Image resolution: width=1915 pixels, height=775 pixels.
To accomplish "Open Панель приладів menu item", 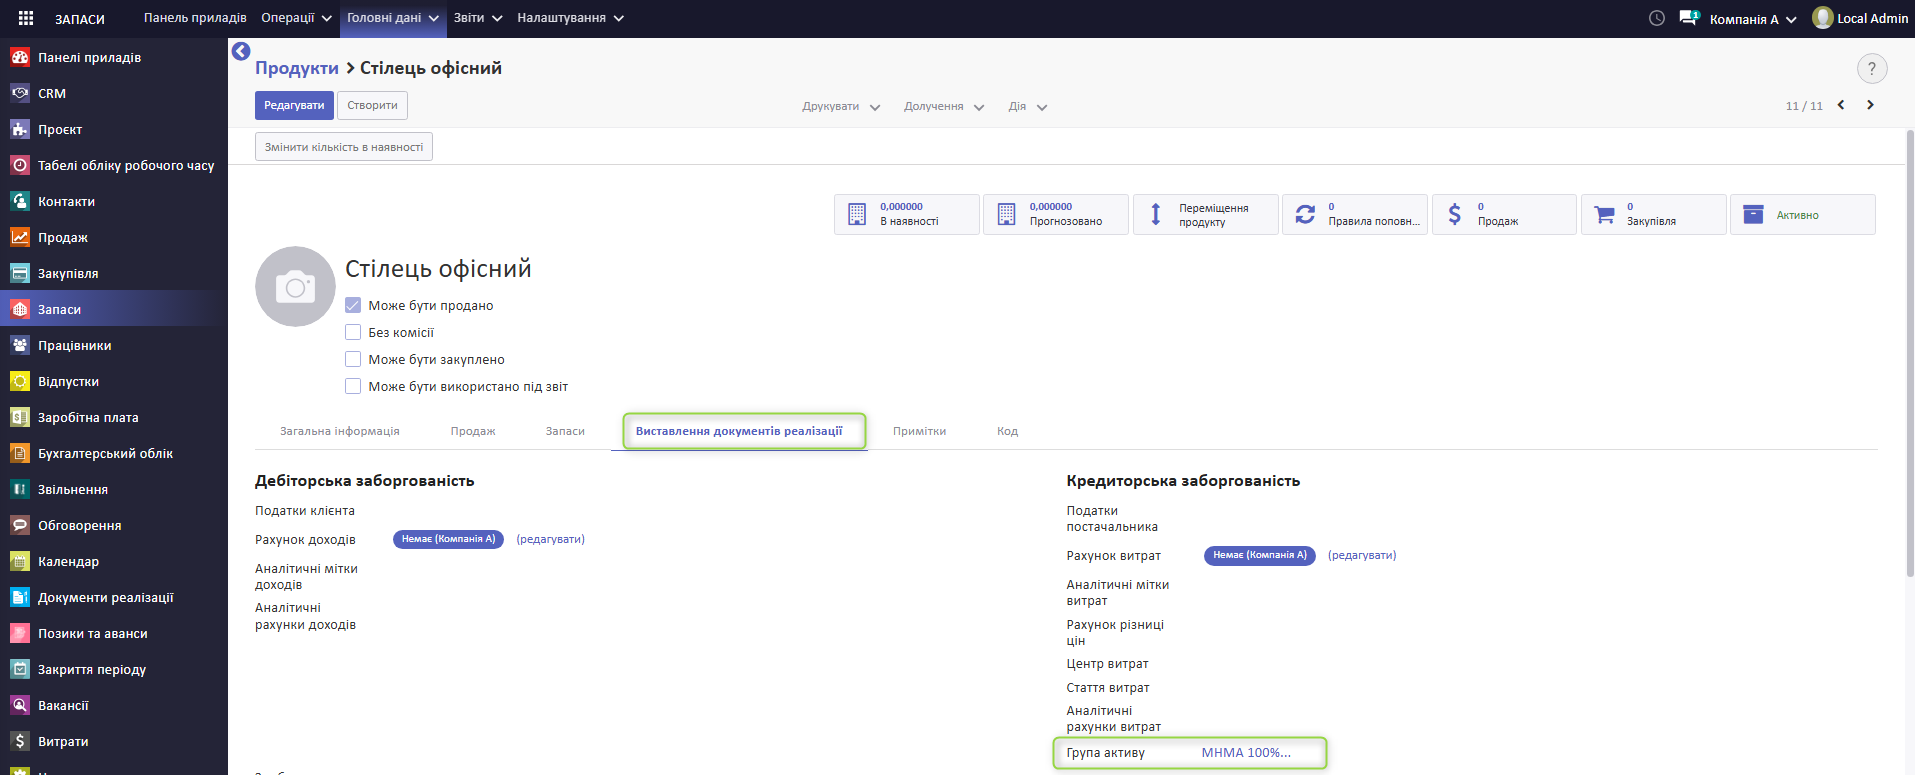I will click(195, 18).
